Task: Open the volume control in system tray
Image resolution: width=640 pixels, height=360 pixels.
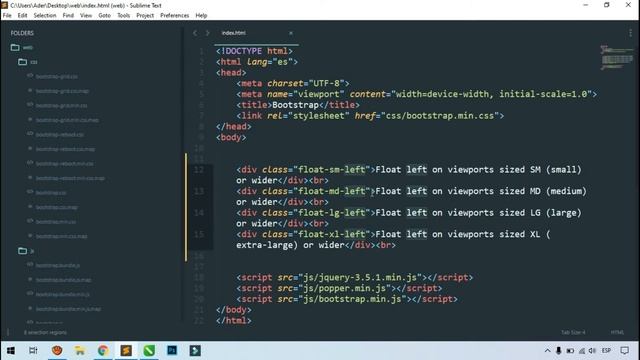Action: pos(592,351)
